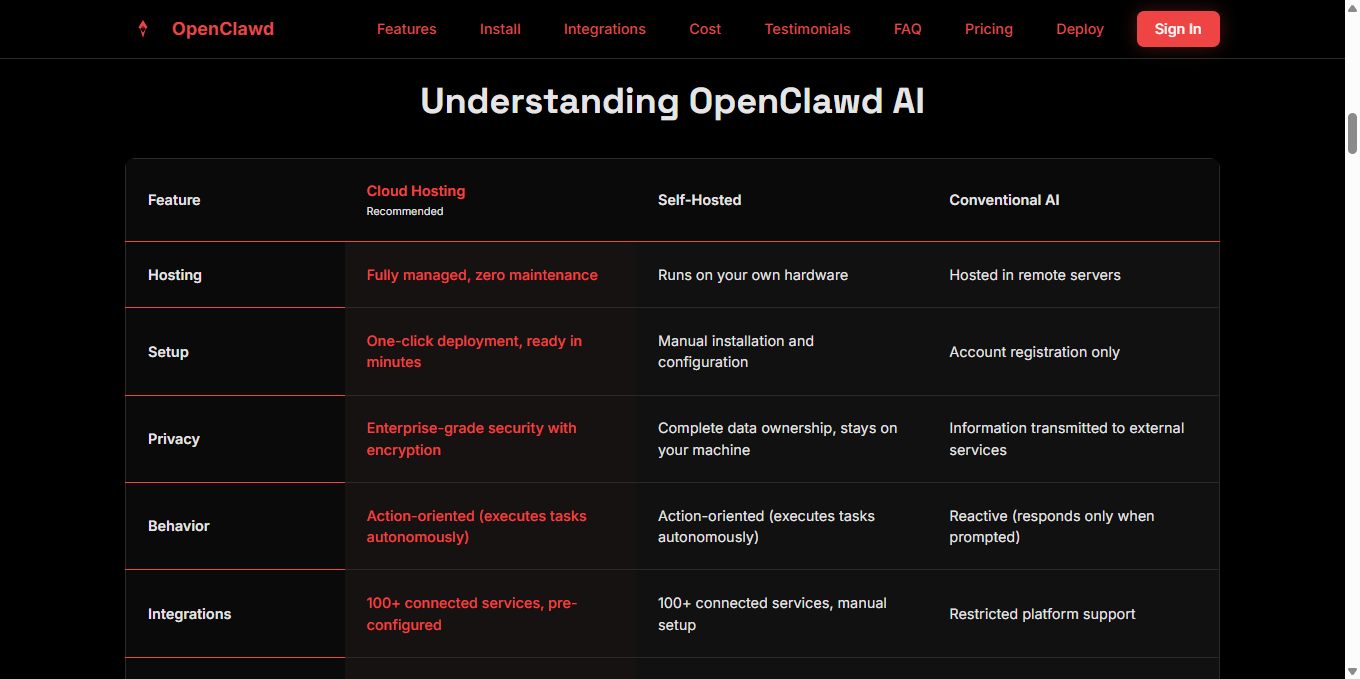Click the OpenClawd flame logo icon

point(143,29)
